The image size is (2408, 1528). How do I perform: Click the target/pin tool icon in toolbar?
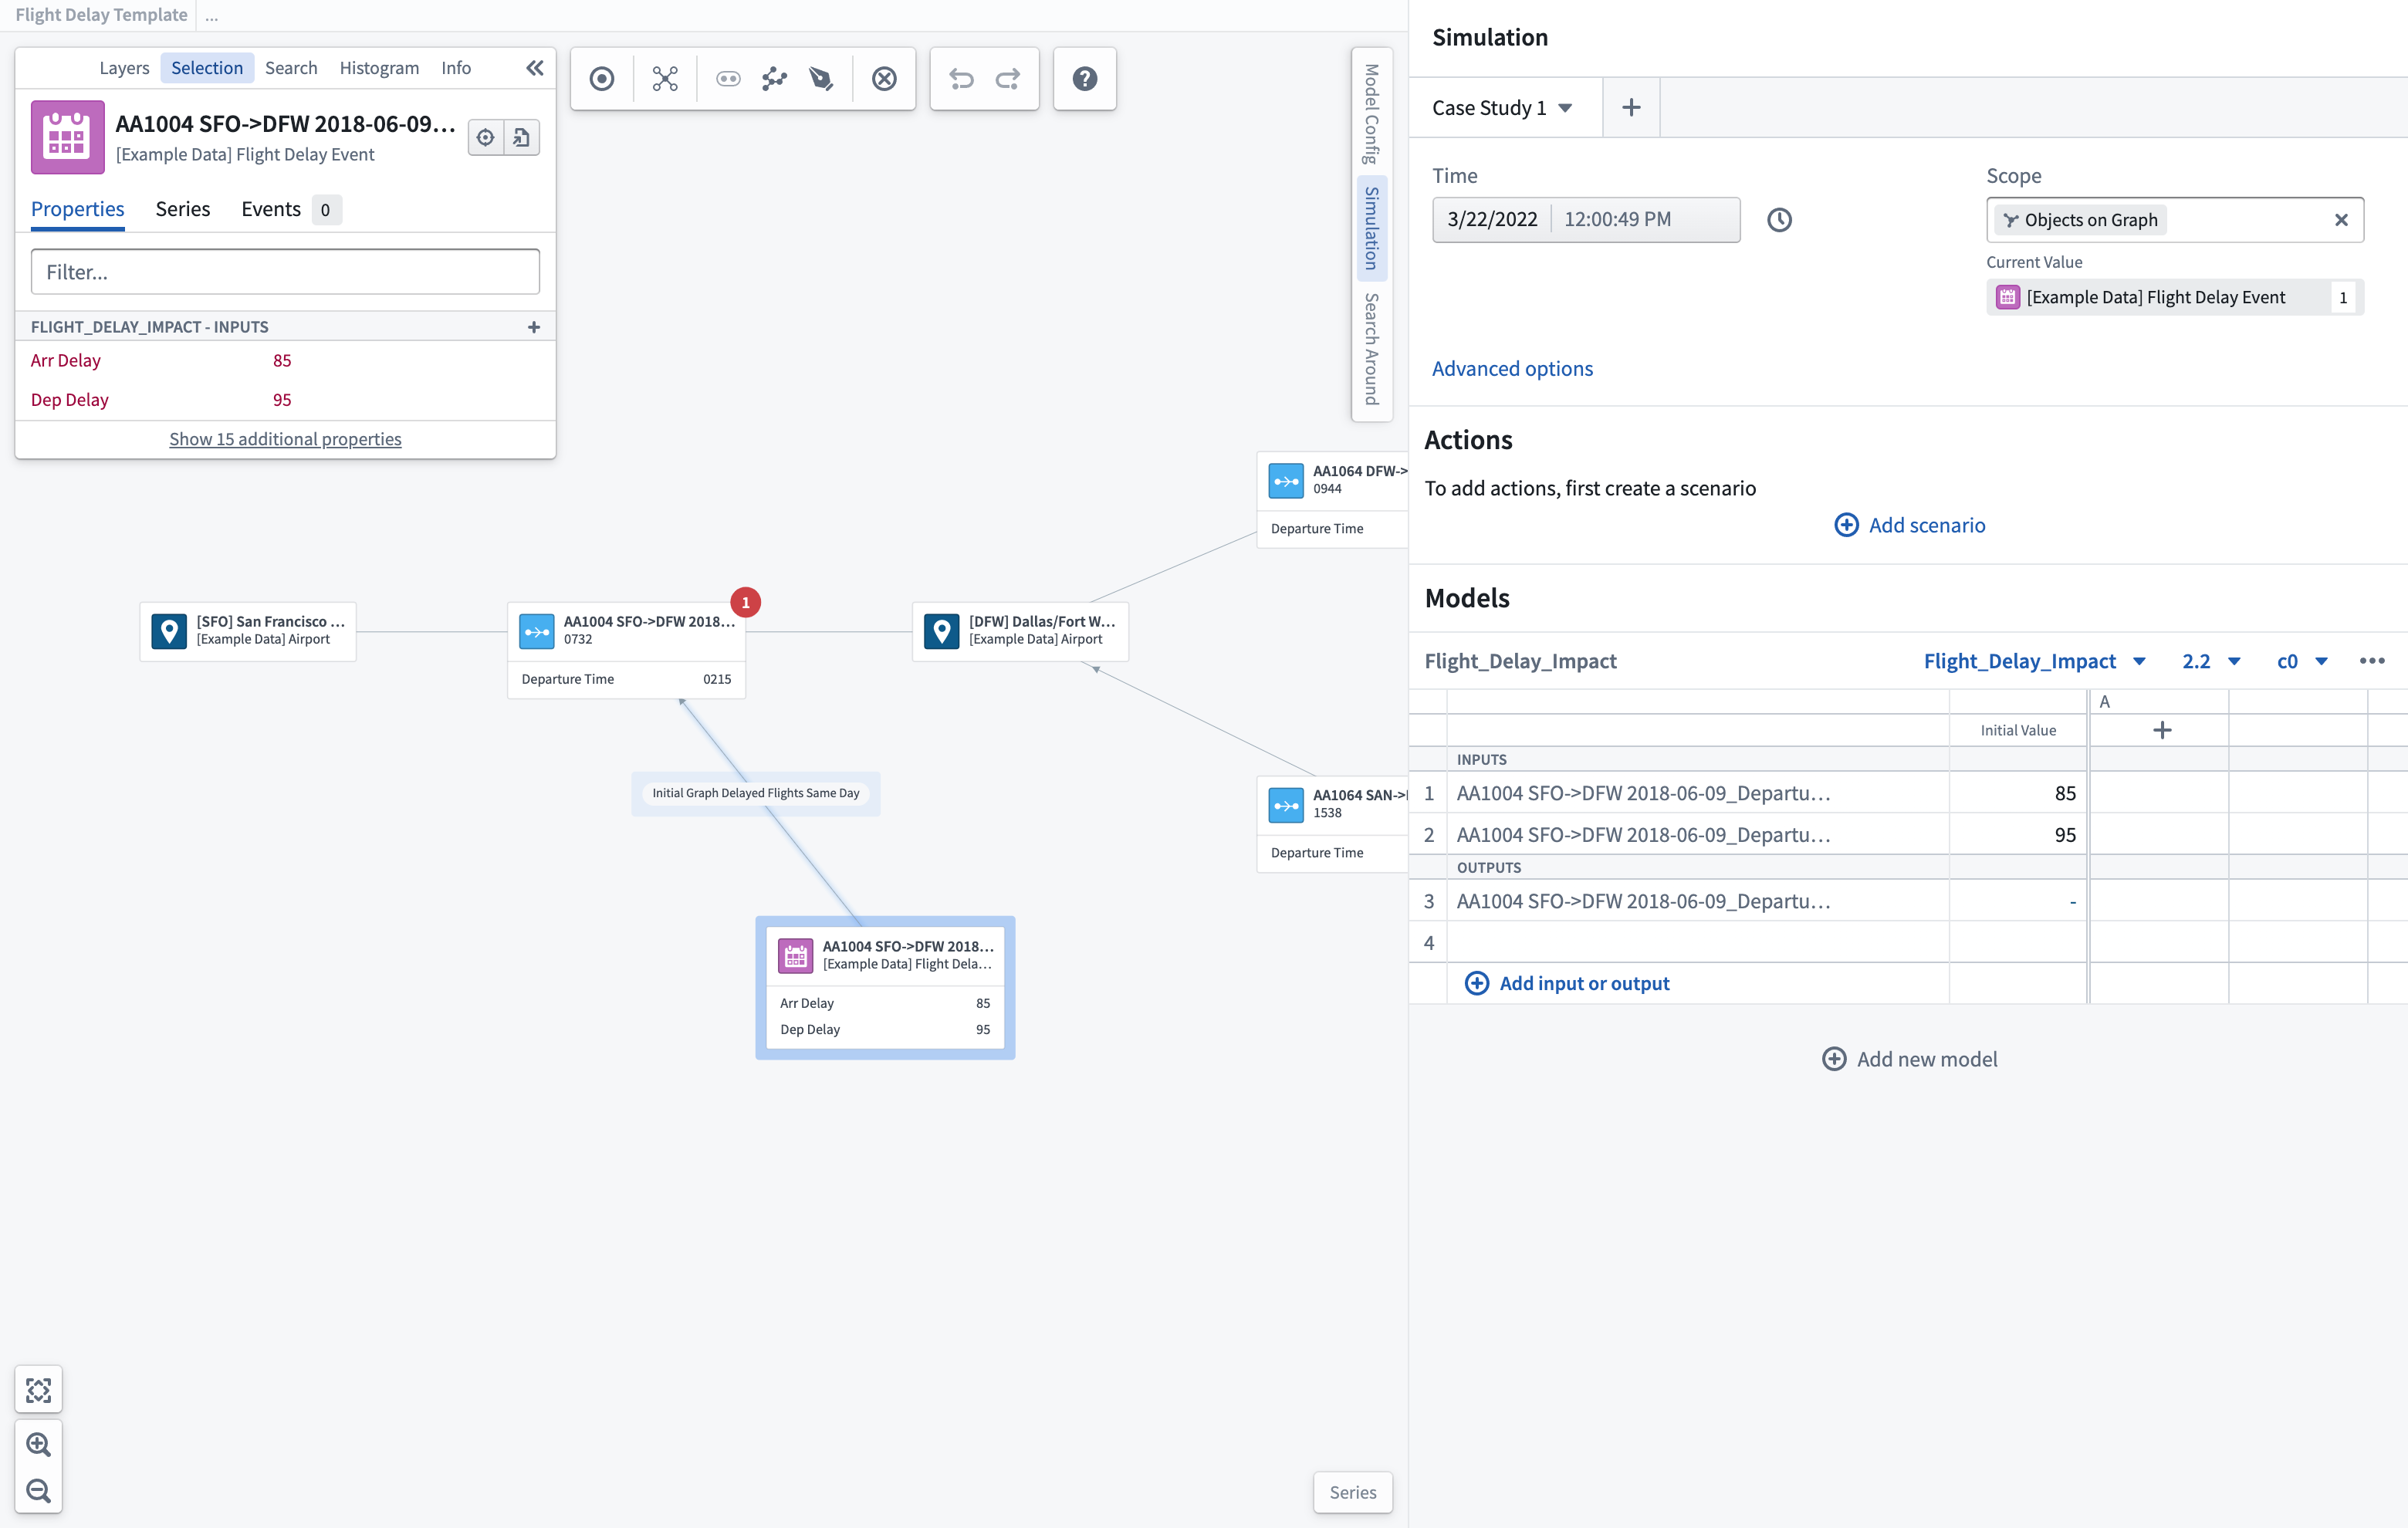point(602,77)
